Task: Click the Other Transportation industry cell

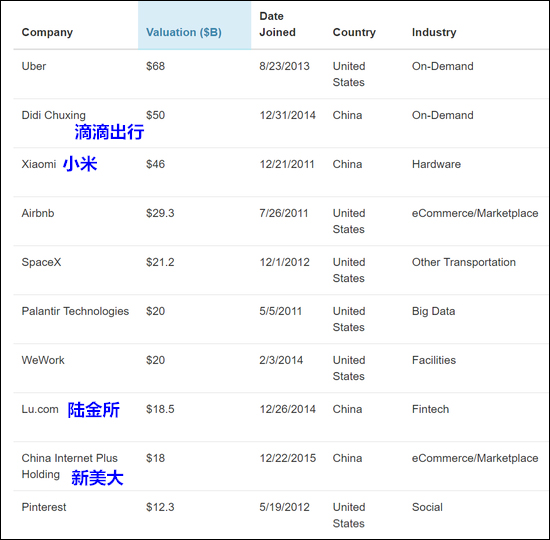Action: (464, 262)
